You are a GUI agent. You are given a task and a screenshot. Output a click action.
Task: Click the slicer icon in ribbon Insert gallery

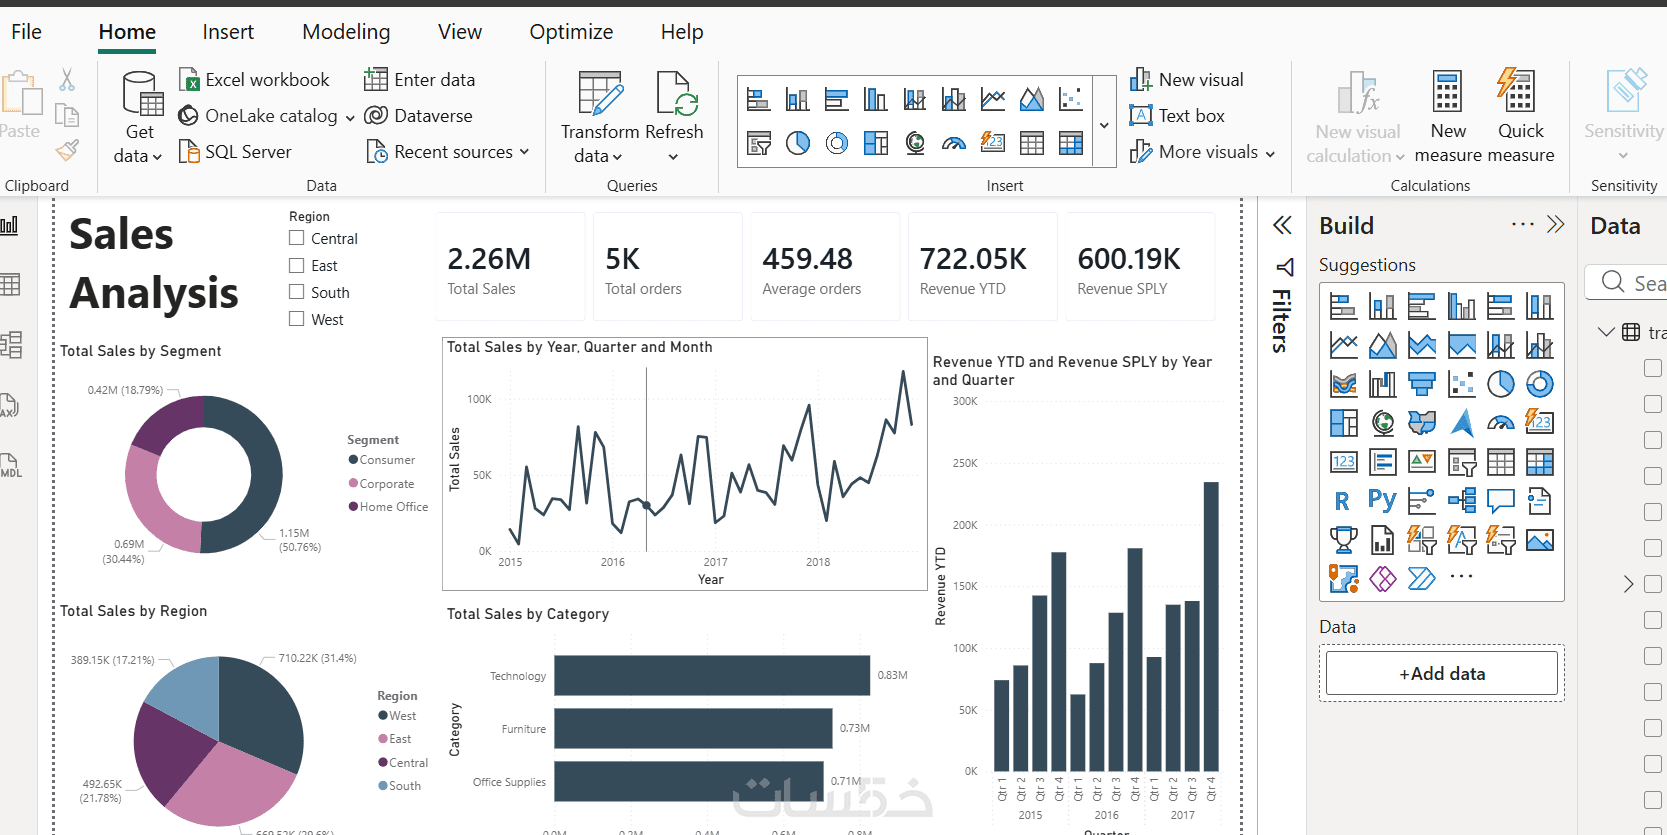tap(759, 143)
